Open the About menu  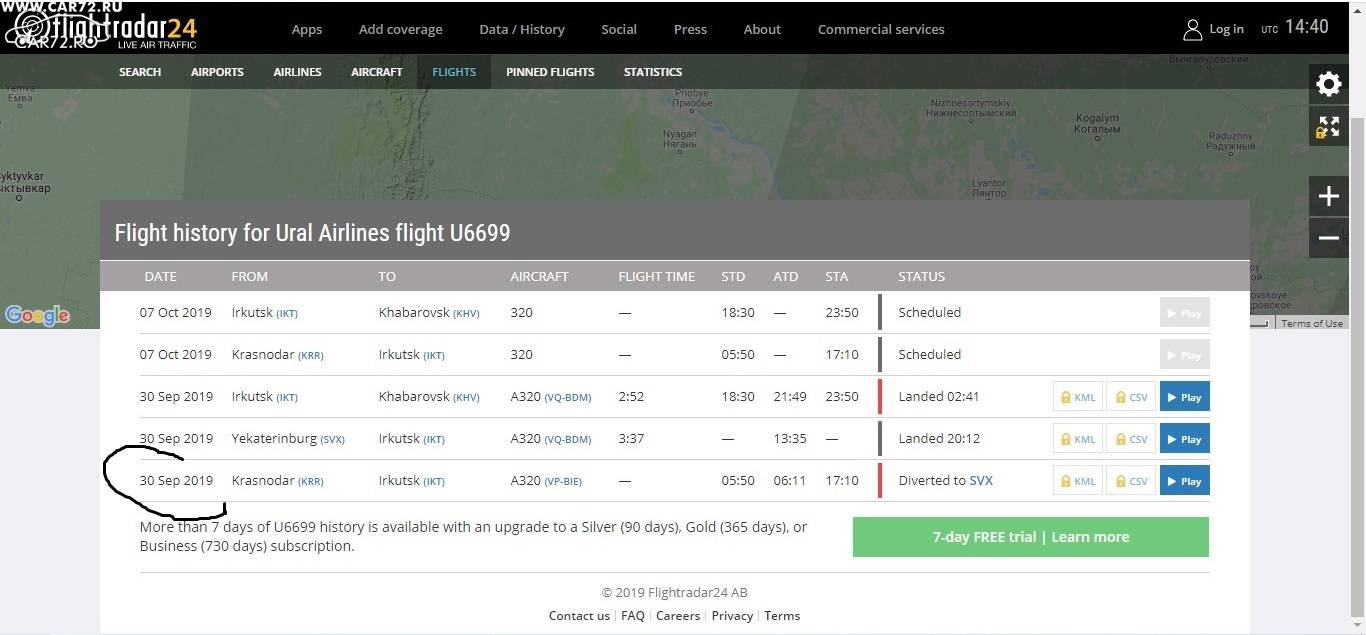click(x=762, y=29)
